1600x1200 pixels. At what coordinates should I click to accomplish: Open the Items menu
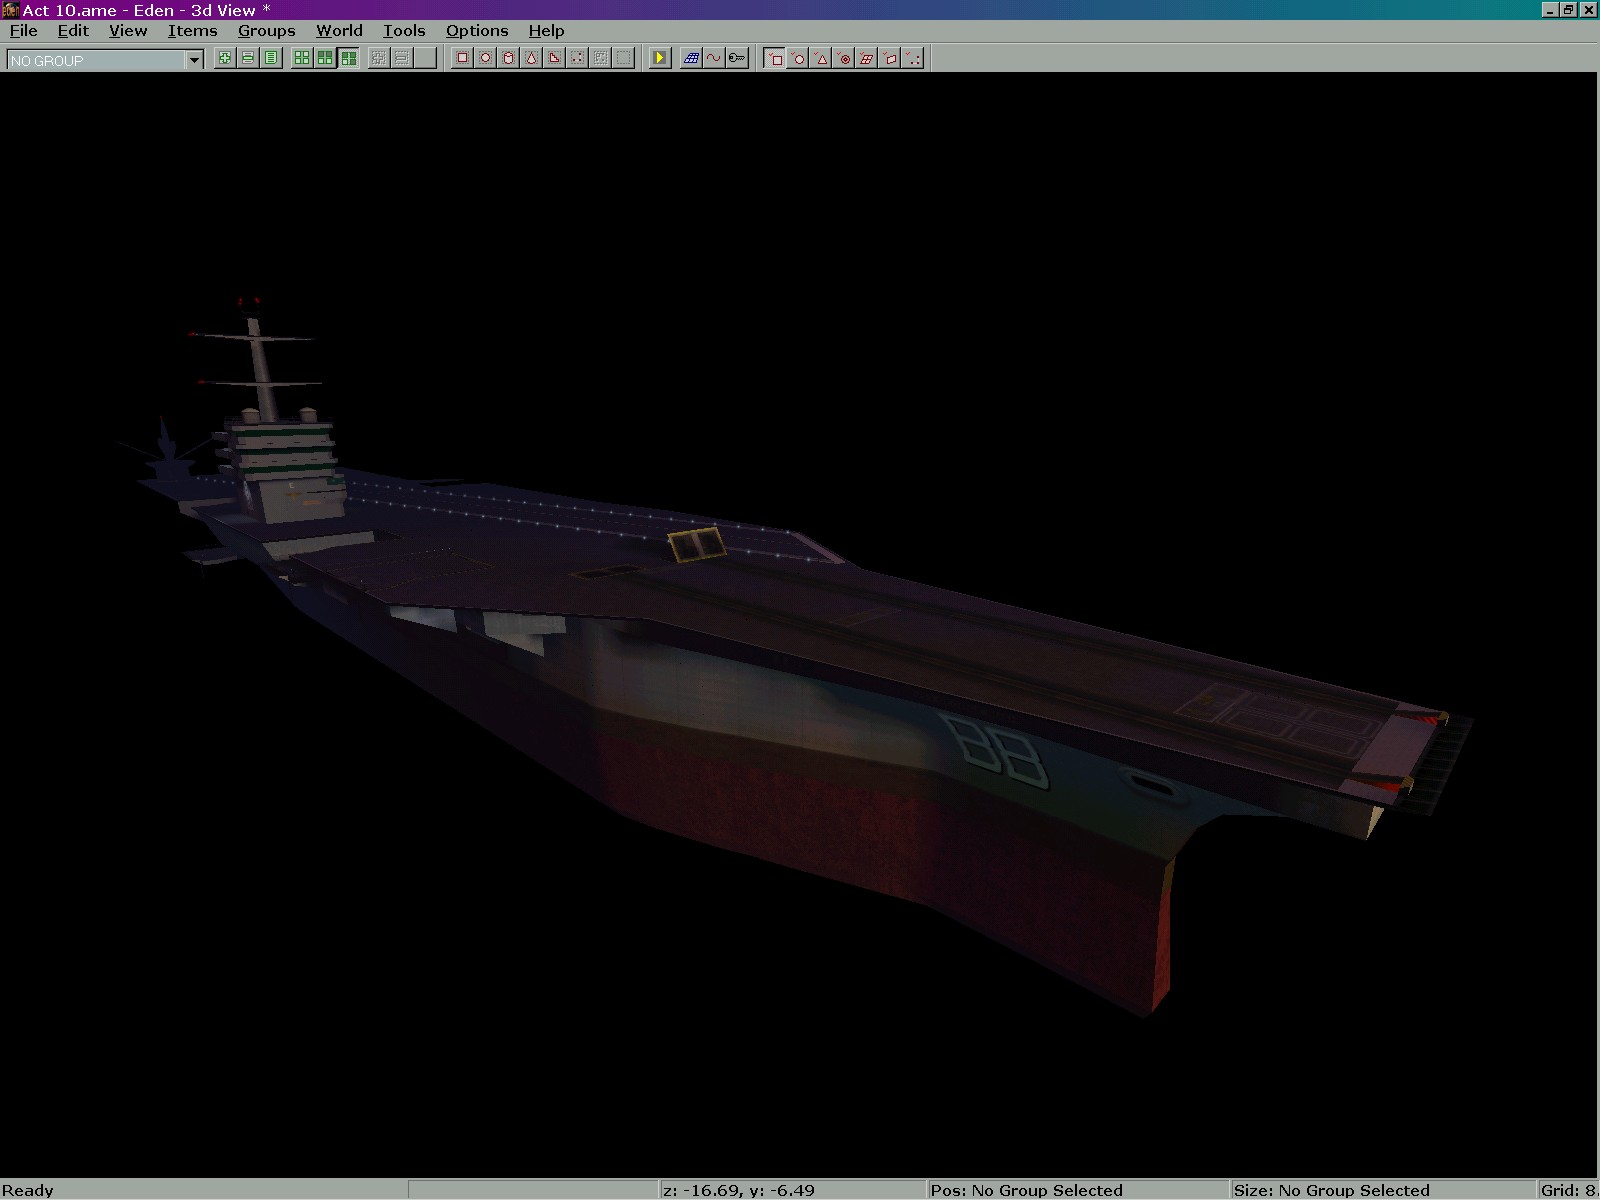click(192, 31)
